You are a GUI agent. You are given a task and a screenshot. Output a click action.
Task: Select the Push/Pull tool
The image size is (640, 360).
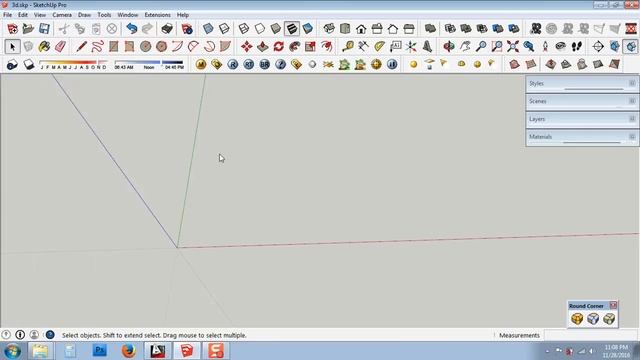tap(262, 47)
